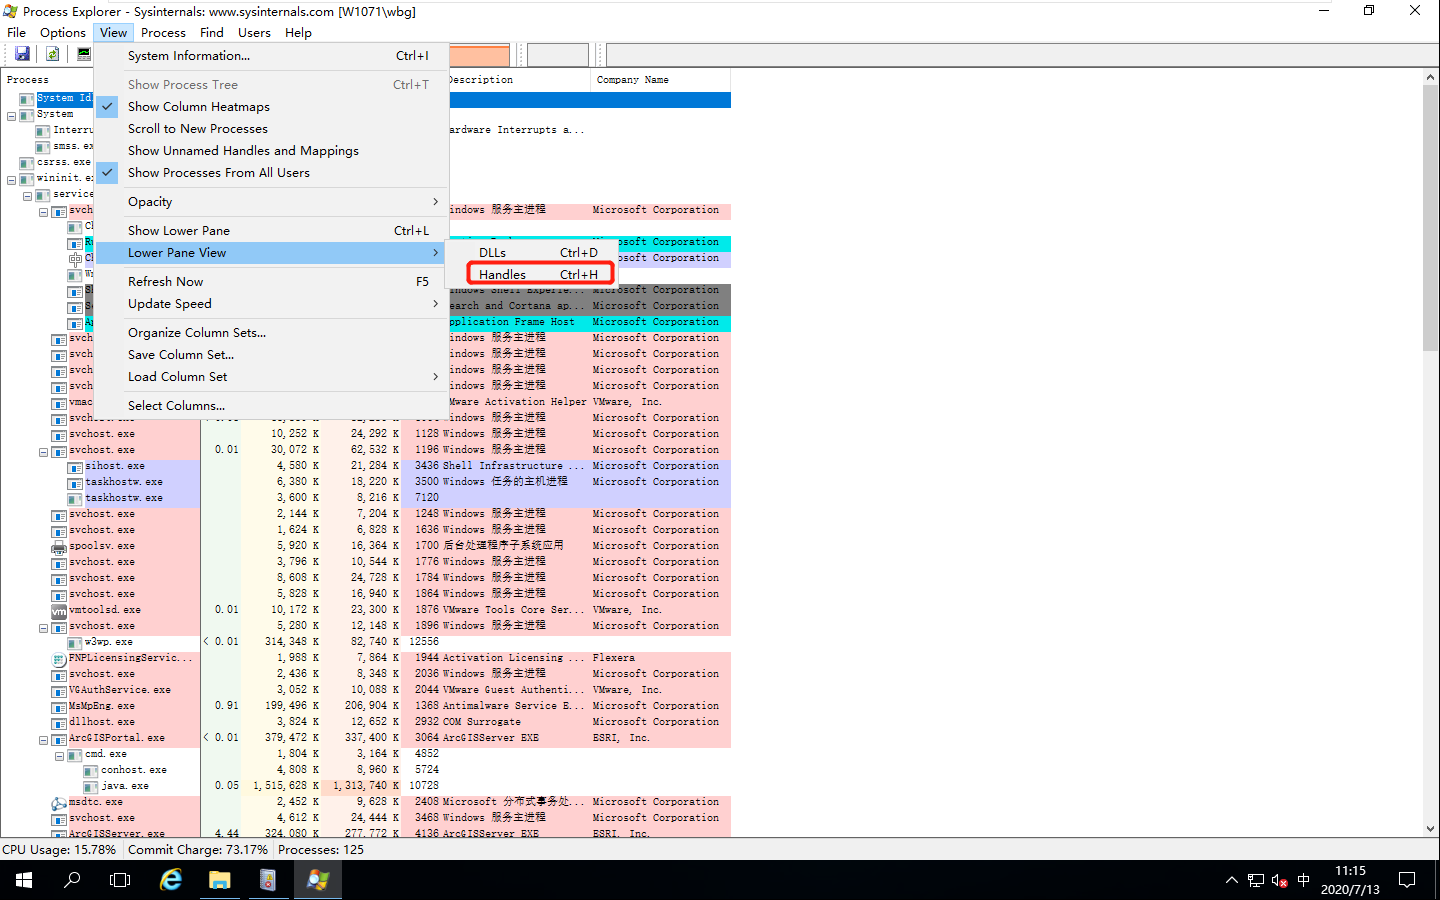Click Refresh Now in the View menu
Image resolution: width=1440 pixels, height=900 pixels.
point(272,282)
